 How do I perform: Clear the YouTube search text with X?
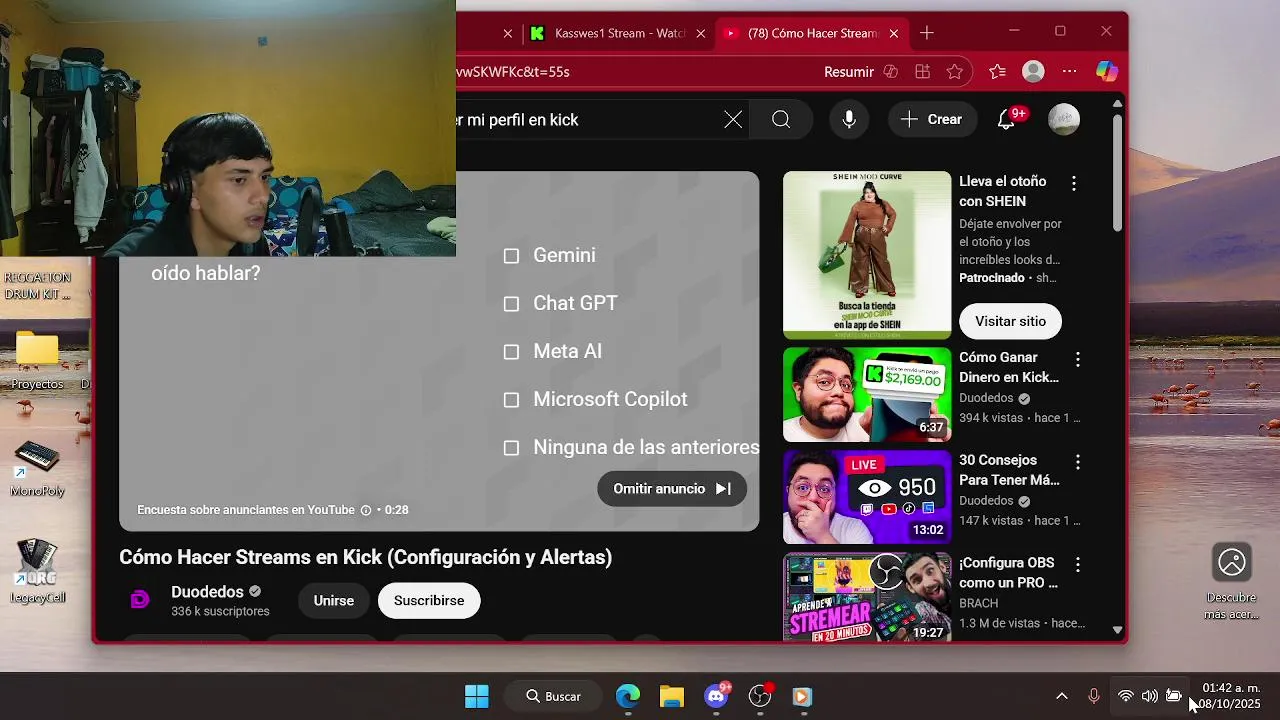(733, 120)
